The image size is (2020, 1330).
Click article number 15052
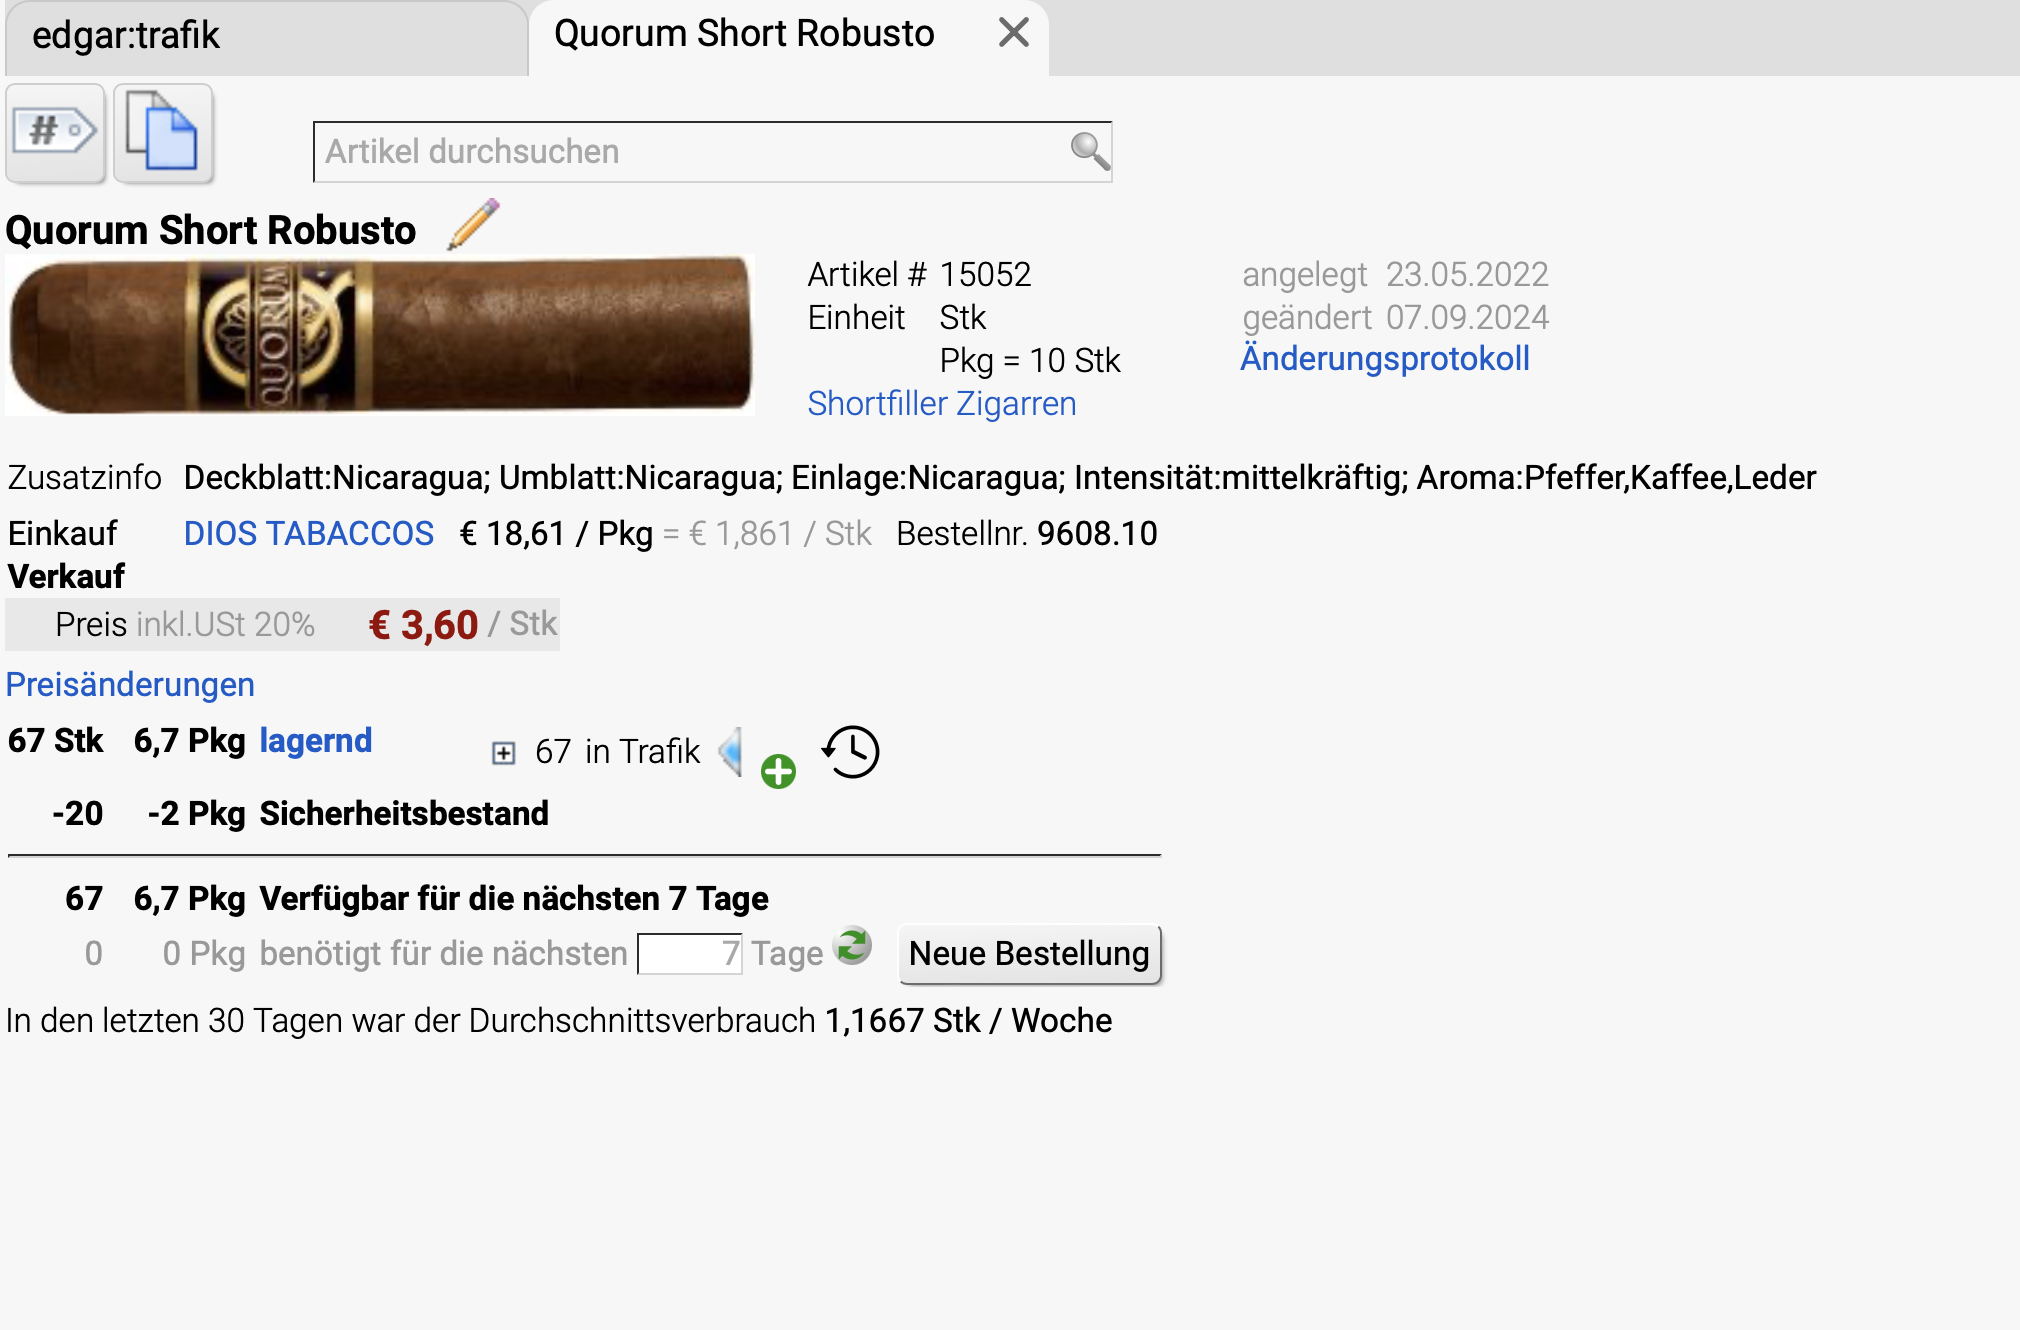(x=985, y=274)
